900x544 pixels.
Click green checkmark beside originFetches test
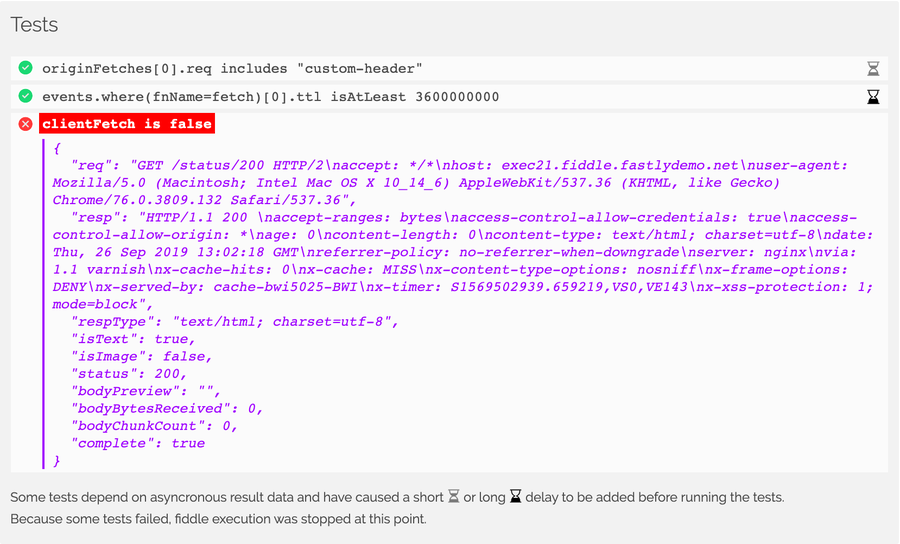point(25,68)
